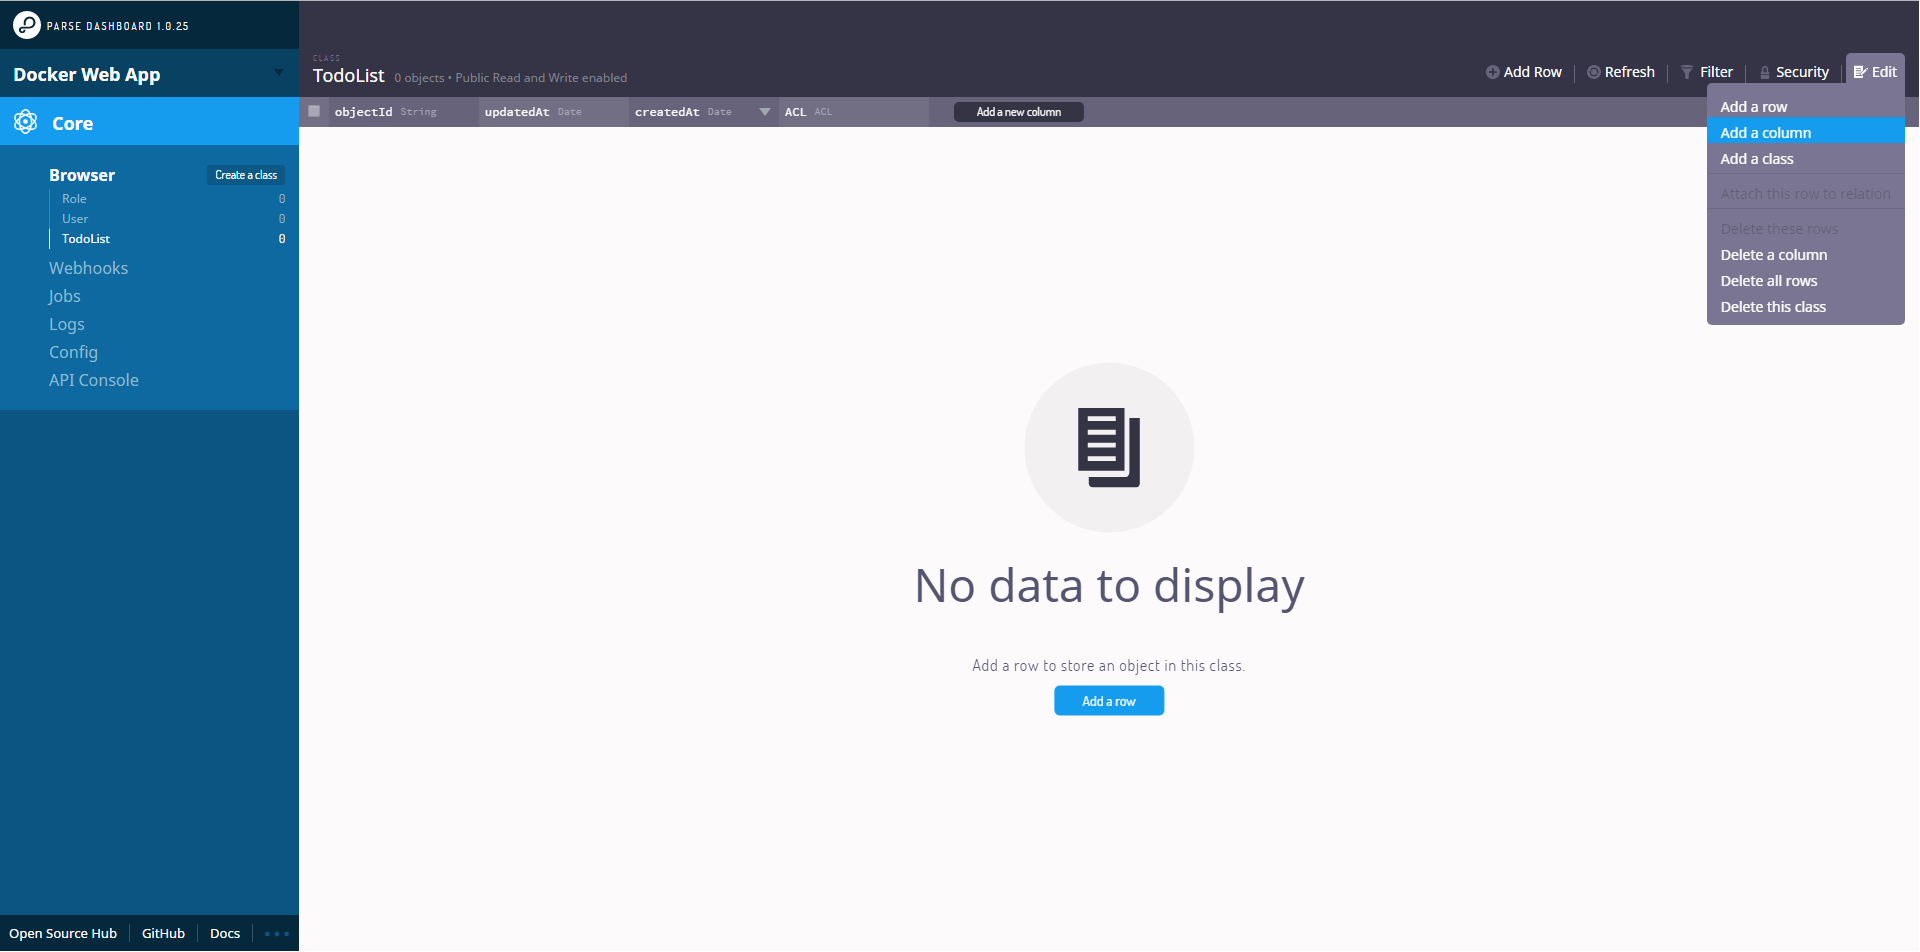Viewport: 1920px width, 952px height.
Task: Click the Parse logo icon
Action: (27, 25)
